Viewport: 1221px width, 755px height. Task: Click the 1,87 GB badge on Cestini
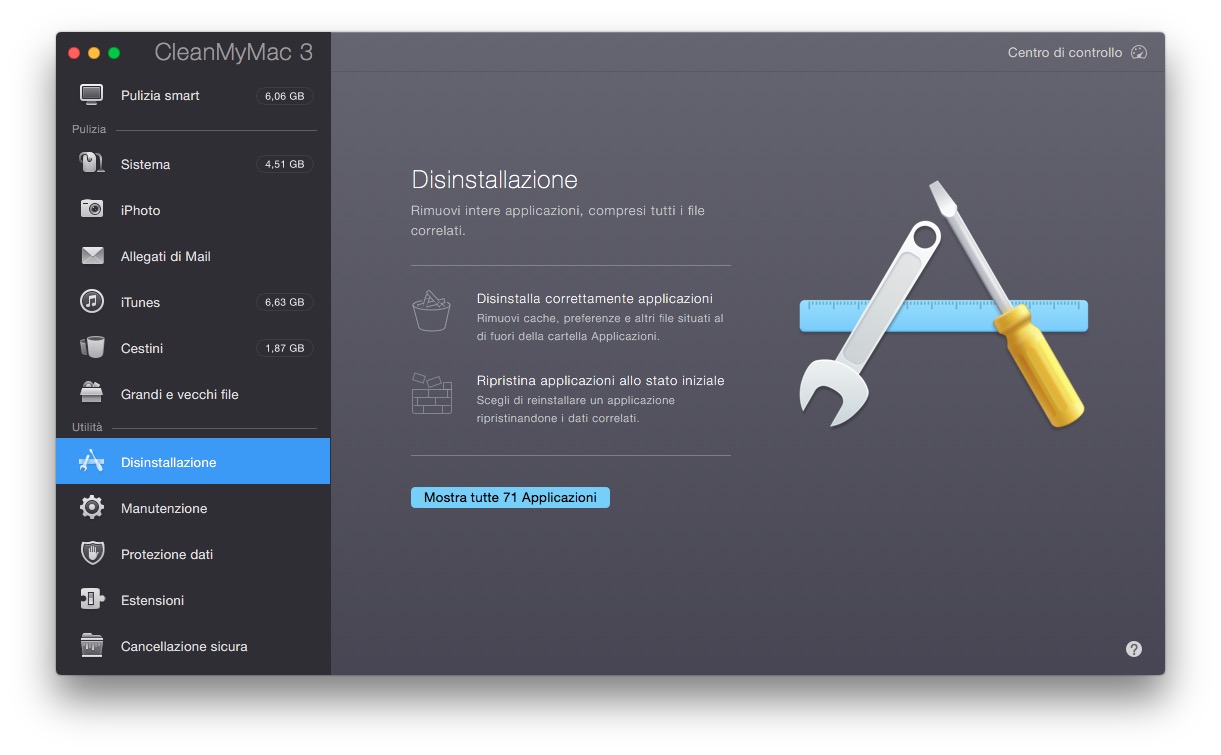pyautogui.click(x=285, y=348)
